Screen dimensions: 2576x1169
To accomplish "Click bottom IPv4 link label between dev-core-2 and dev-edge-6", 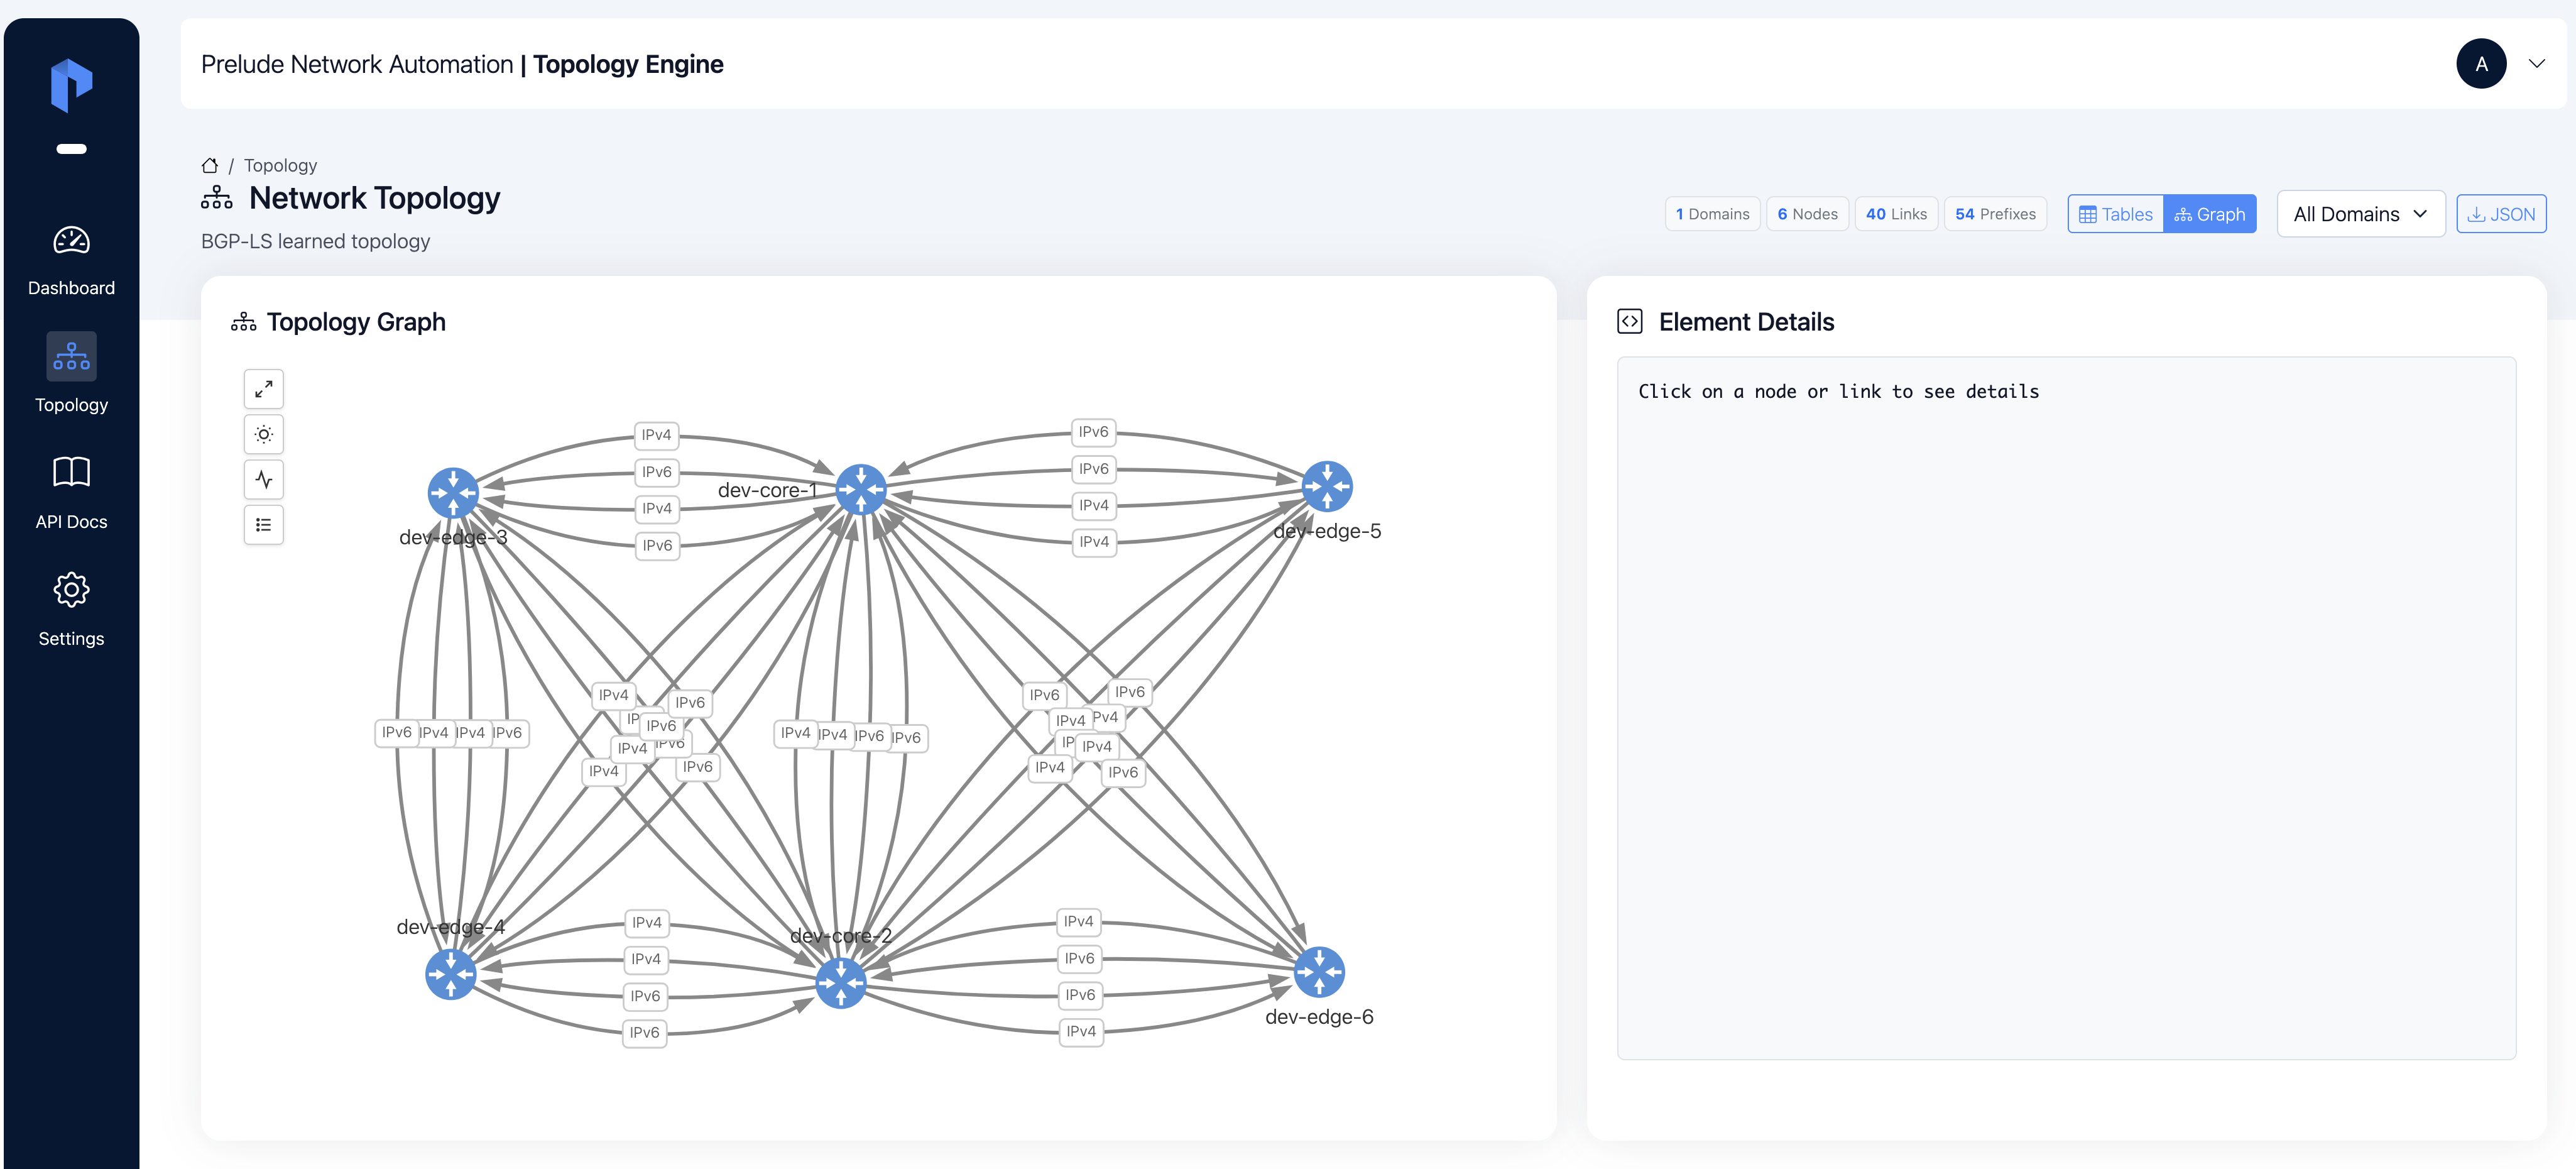I will click(x=1081, y=1031).
